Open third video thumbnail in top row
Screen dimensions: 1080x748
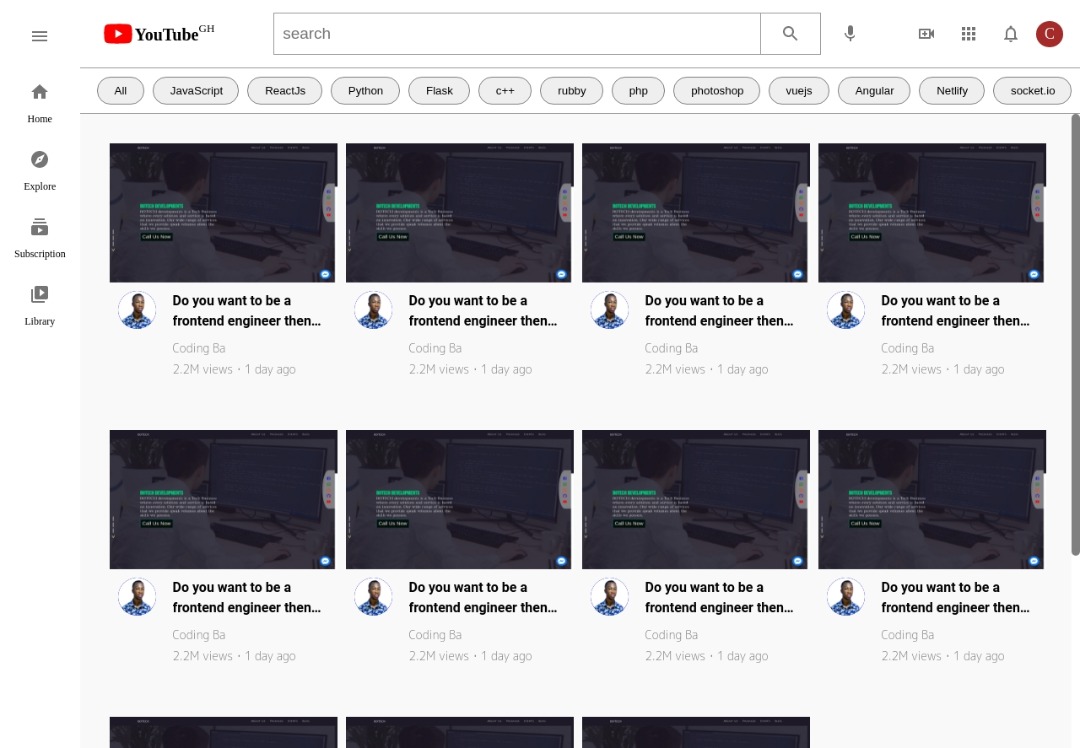696,213
